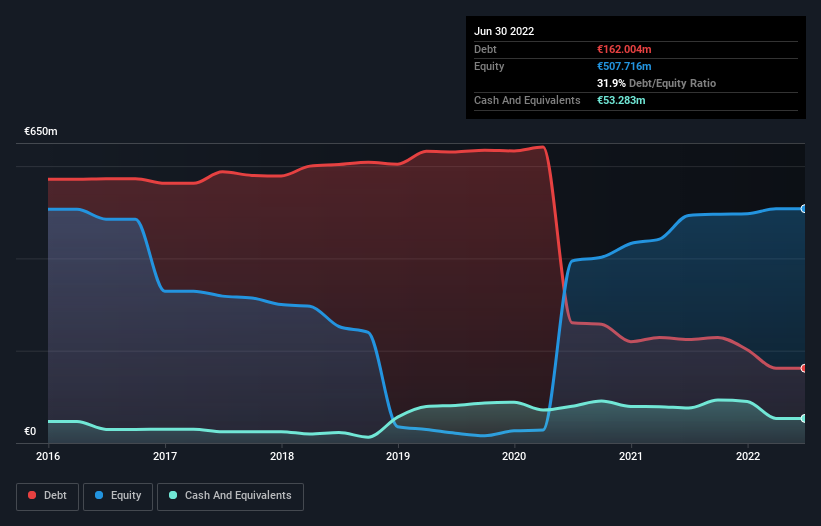The width and height of the screenshot is (821, 526).
Task: Click the 2021 x-axis label
Action: tap(631, 456)
